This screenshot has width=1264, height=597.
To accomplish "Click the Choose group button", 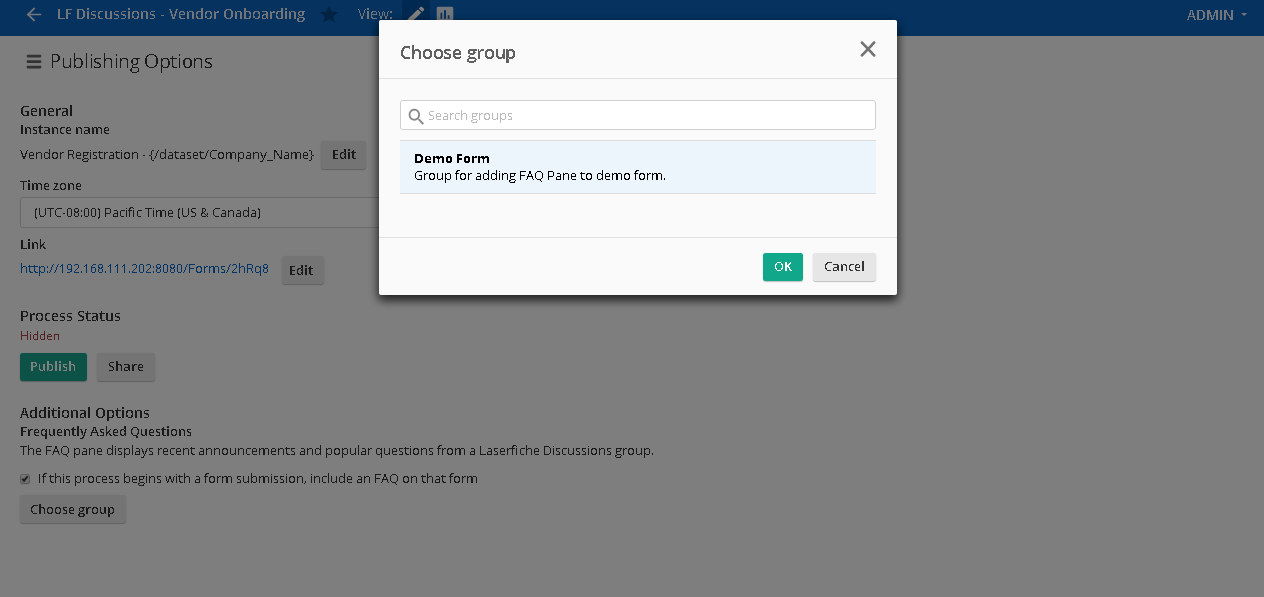I will (72, 510).
